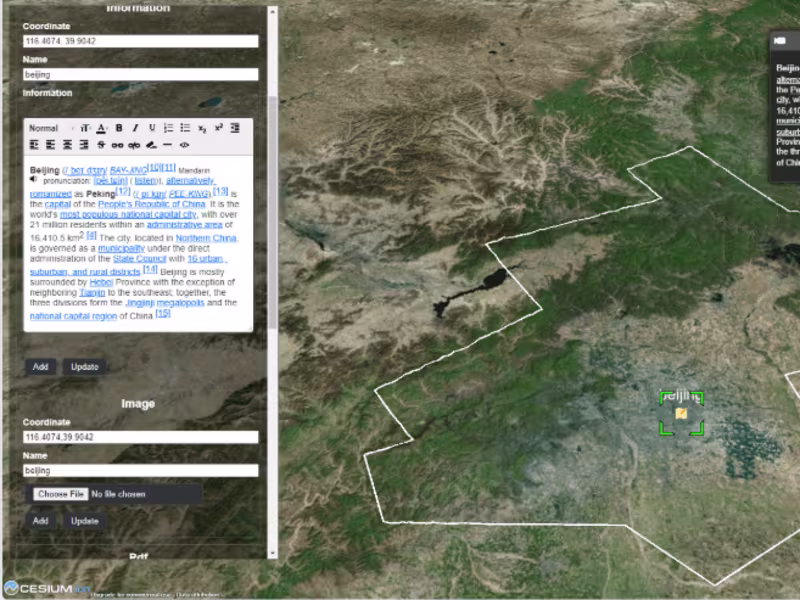Open the 'Hebei' link
Screen dimensions: 800x600
tap(101, 282)
